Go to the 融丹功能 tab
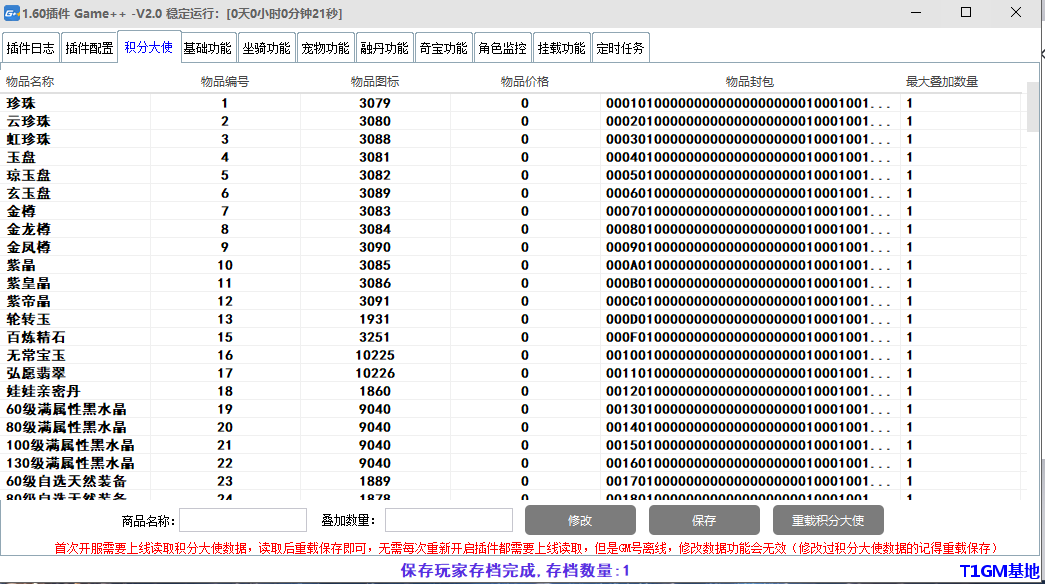The width and height of the screenshot is (1045, 584). (385, 48)
